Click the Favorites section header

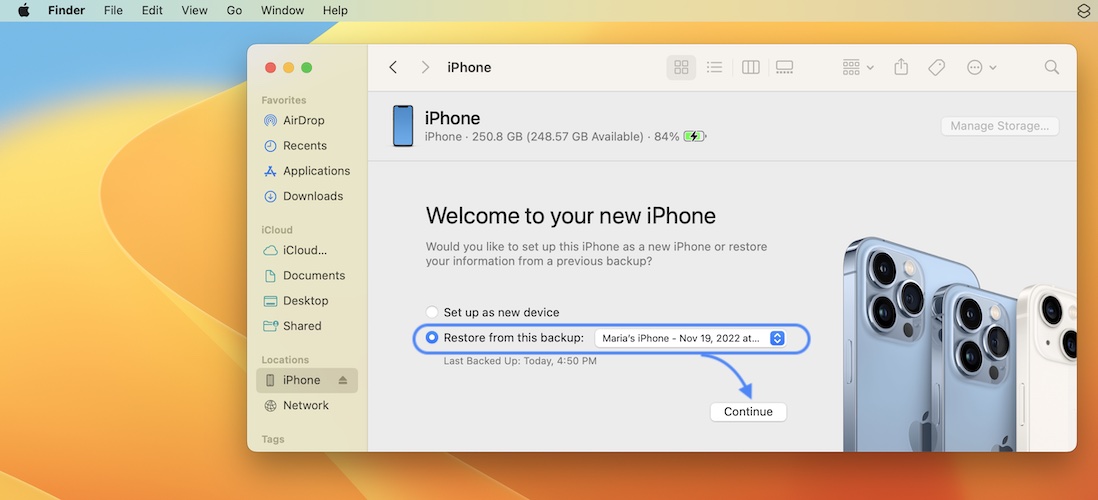click(284, 100)
